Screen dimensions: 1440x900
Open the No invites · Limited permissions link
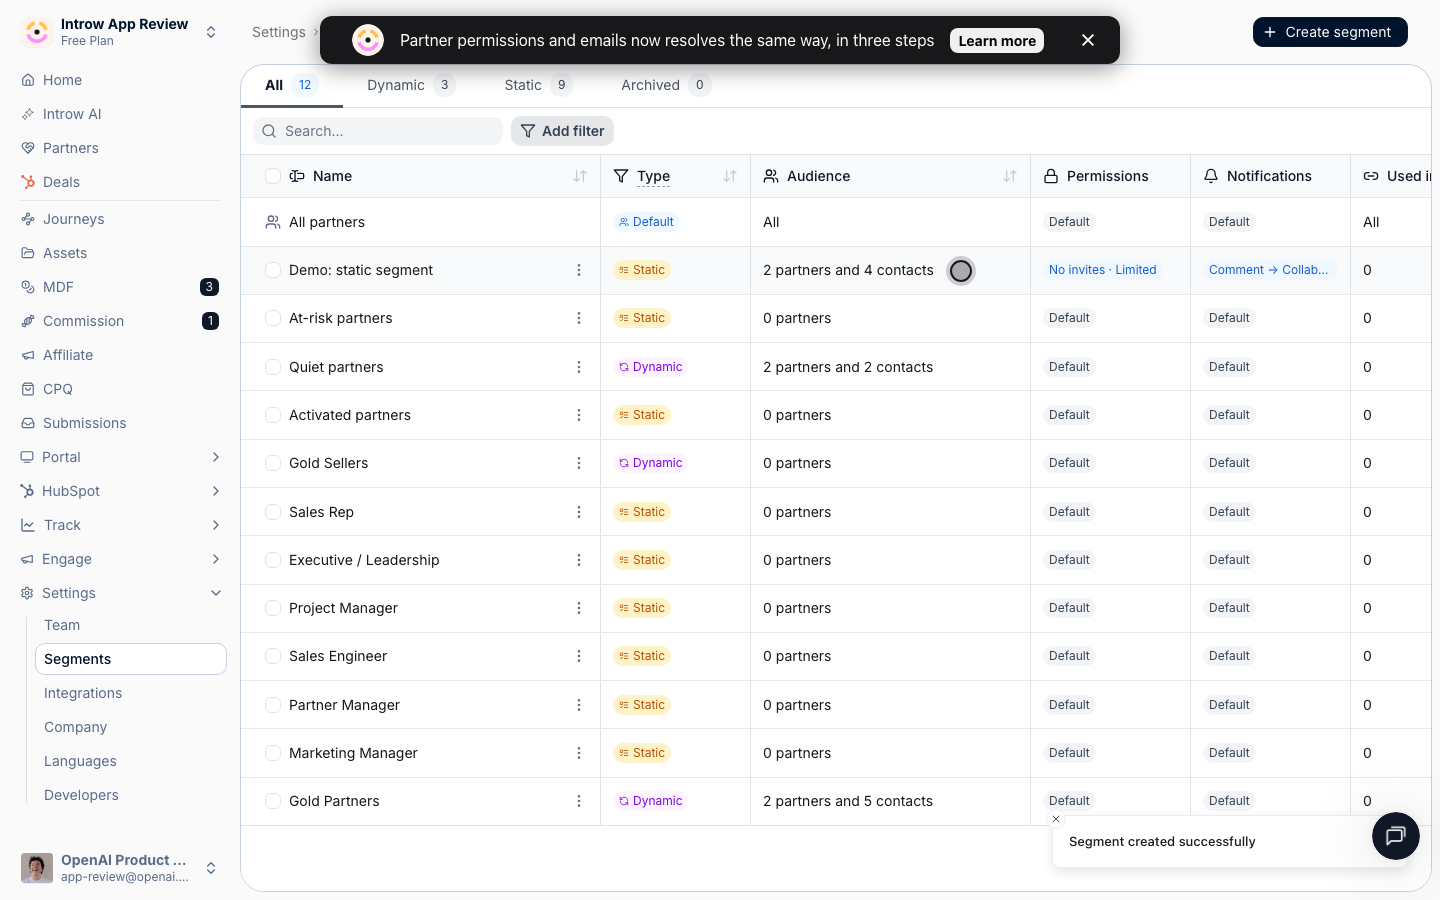1102,270
